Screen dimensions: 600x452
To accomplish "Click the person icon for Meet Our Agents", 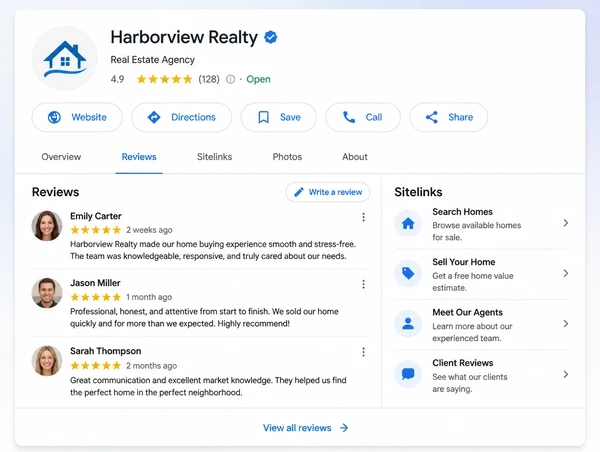I will click(x=408, y=324).
